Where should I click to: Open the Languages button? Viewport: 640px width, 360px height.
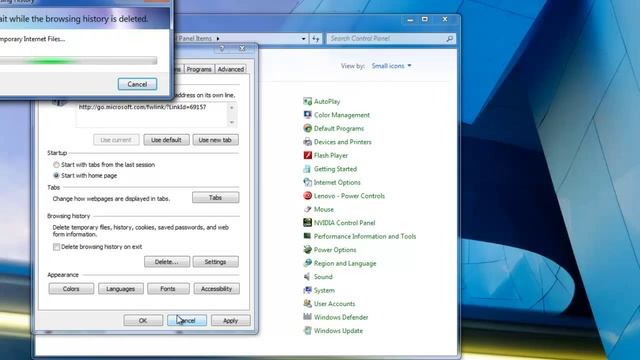click(x=120, y=289)
